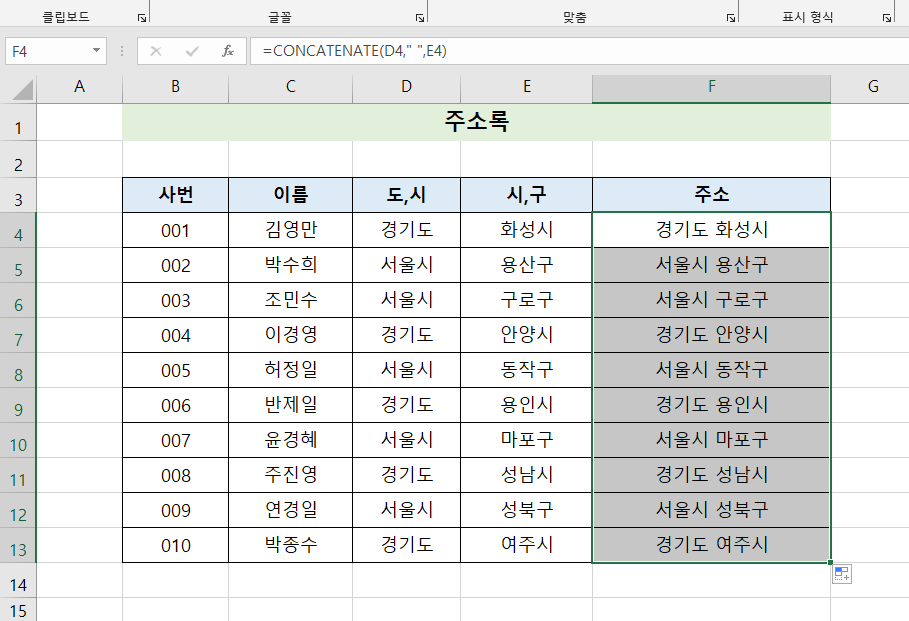Image resolution: width=909 pixels, height=621 pixels.
Task: Select cell containing 이경영
Action: 290,335
